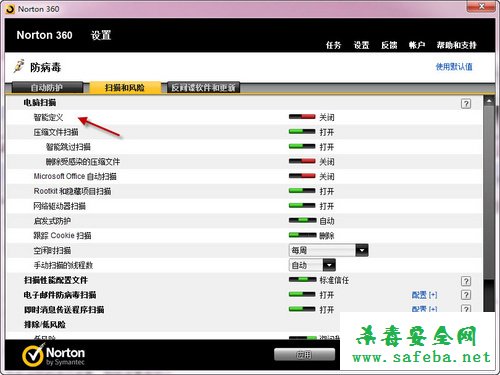Click the vertical scrollbar thumb
500x375 pixels.
click(x=489, y=193)
